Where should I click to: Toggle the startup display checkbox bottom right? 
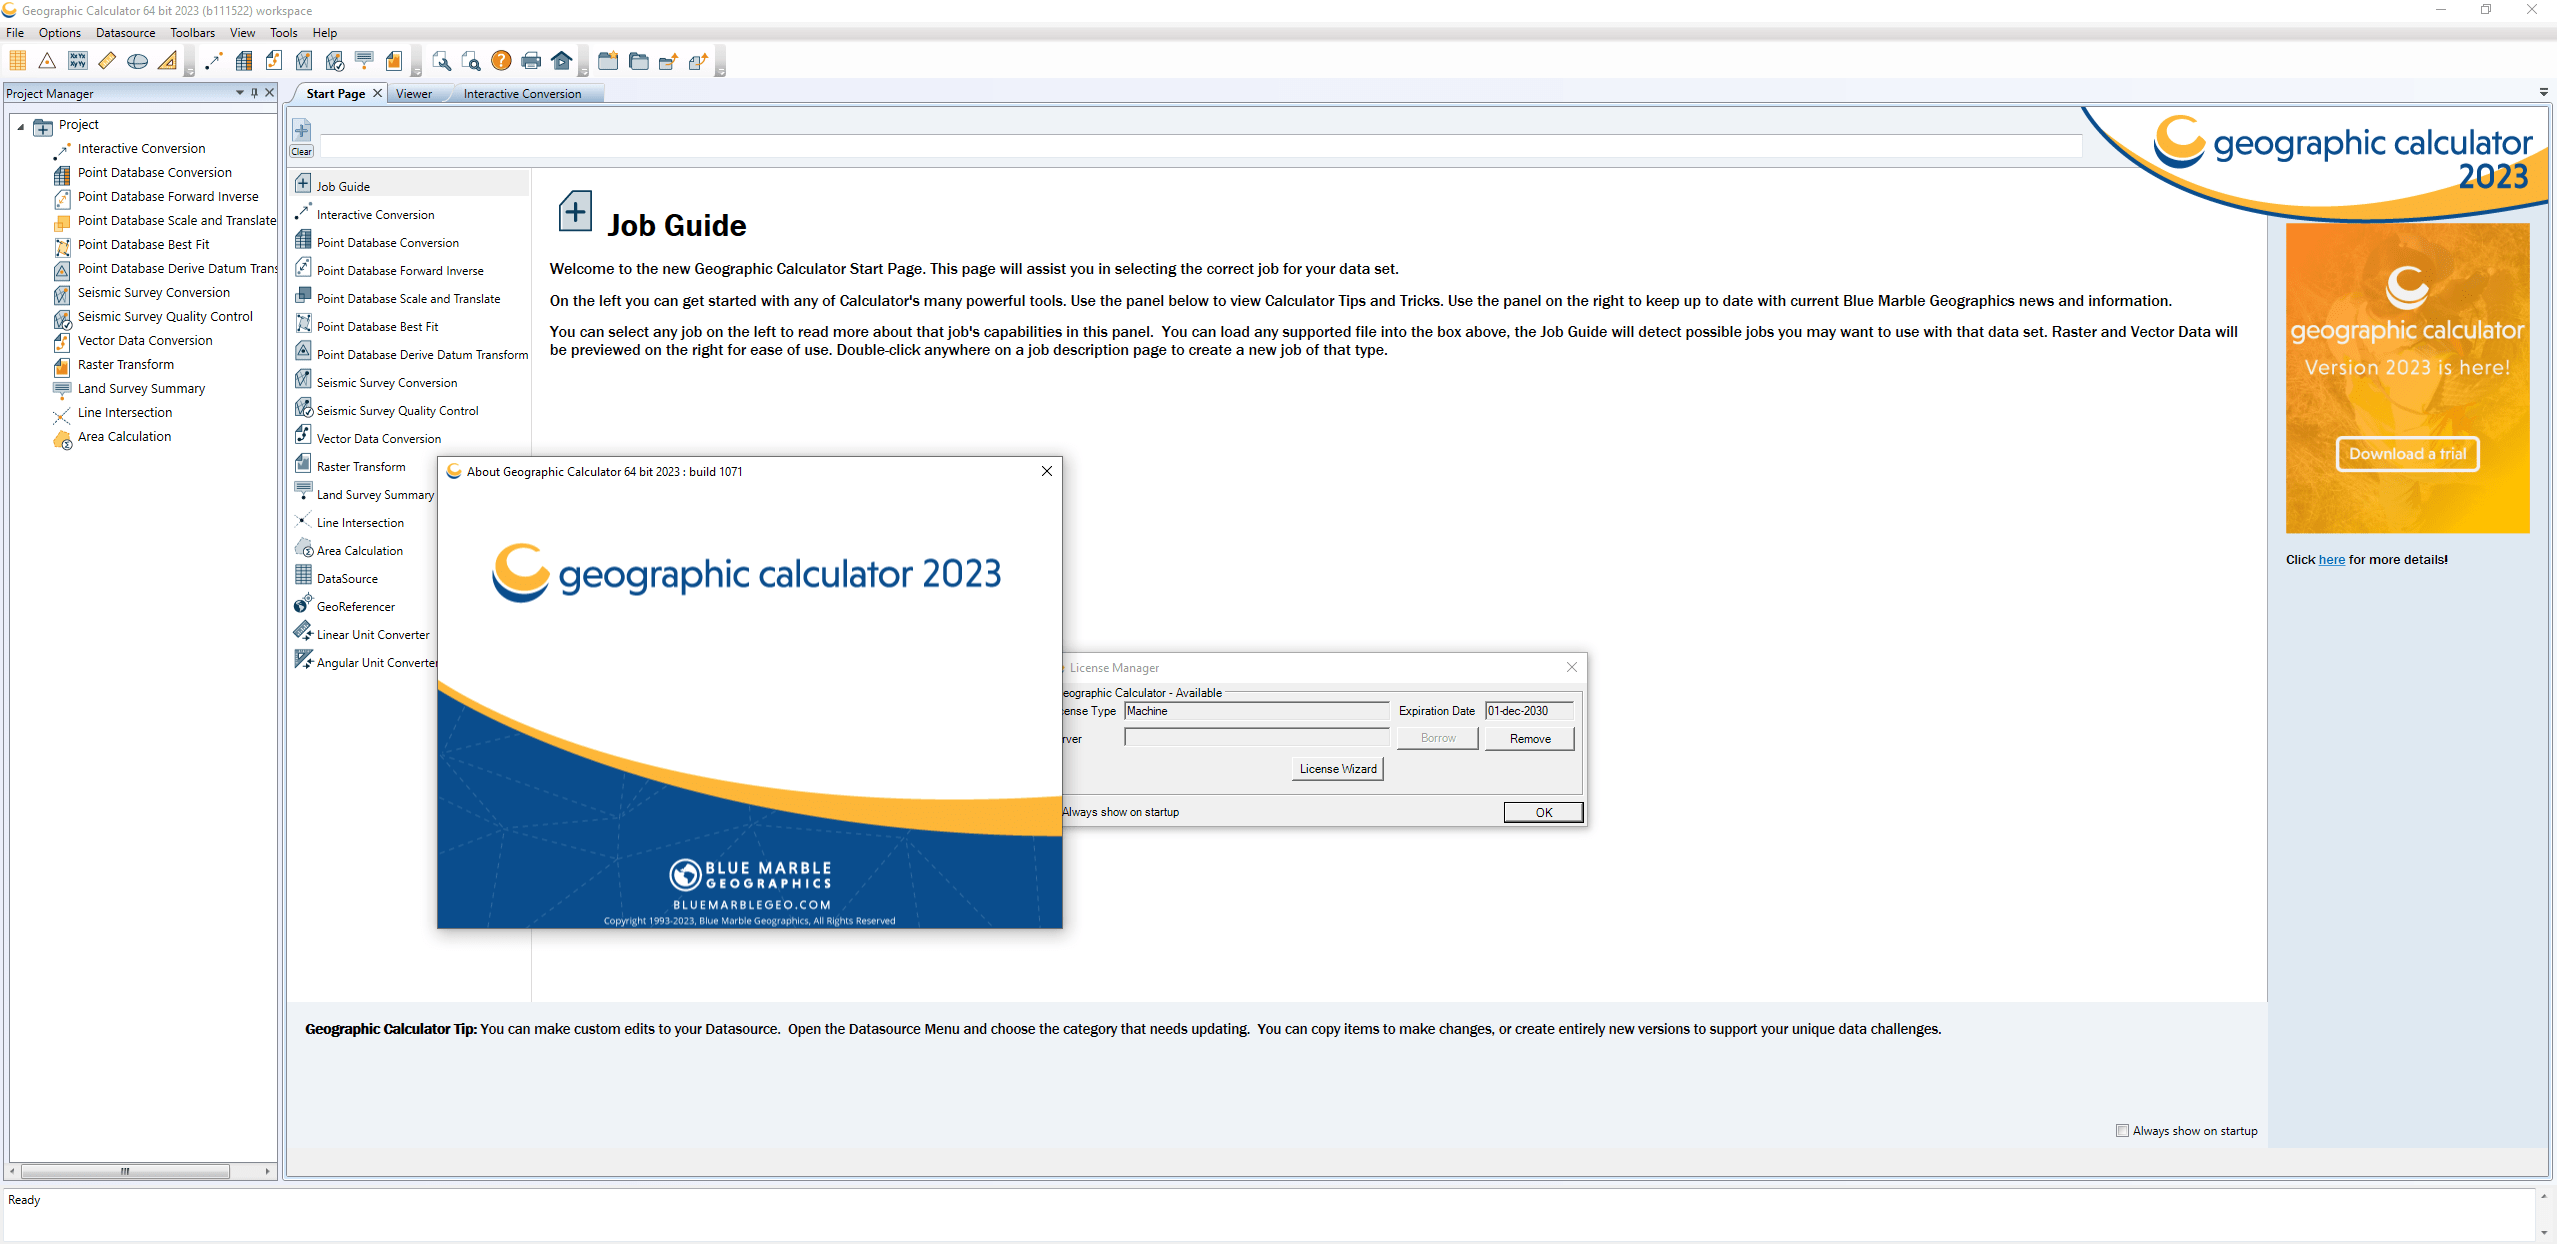(x=2125, y=1130)
